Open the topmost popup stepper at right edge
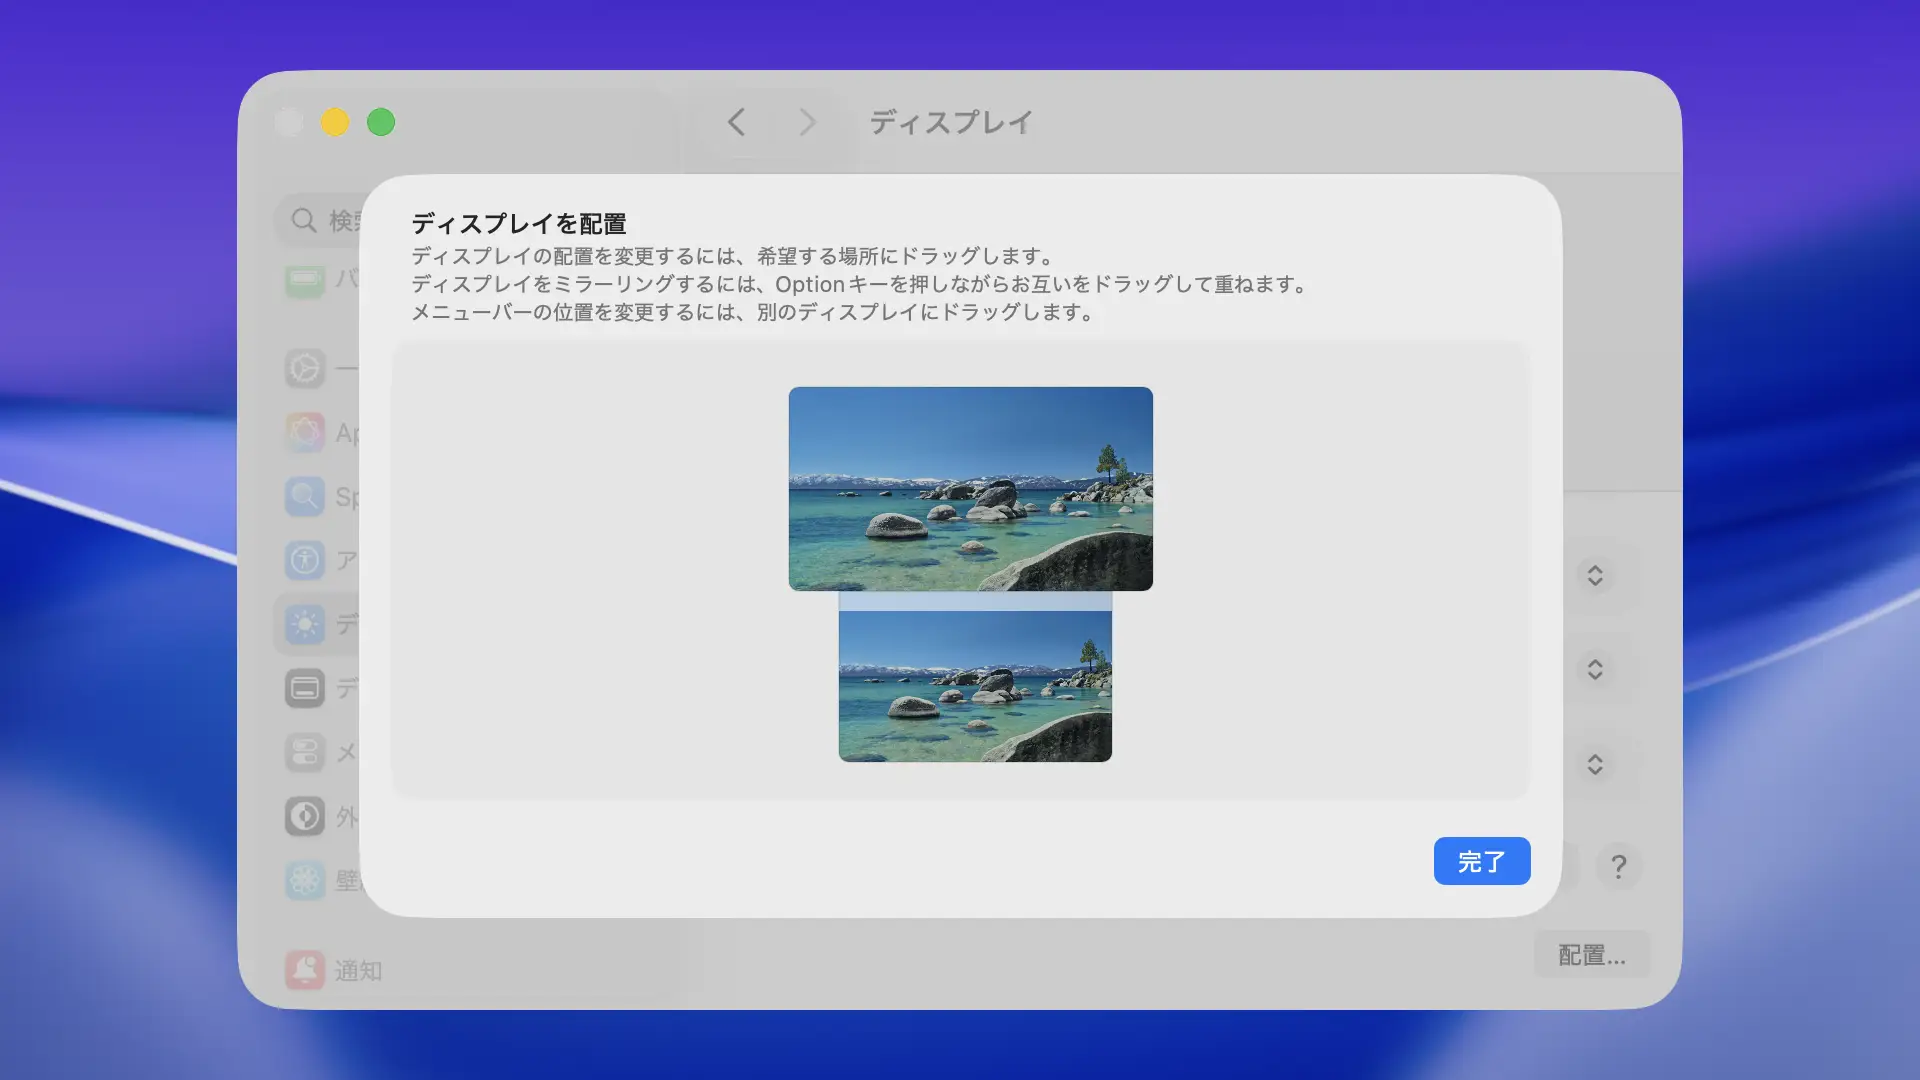 pos(1595,575)
